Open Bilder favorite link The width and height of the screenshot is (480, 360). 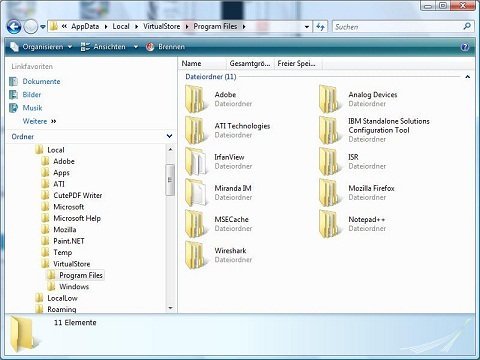click(32, 95)
